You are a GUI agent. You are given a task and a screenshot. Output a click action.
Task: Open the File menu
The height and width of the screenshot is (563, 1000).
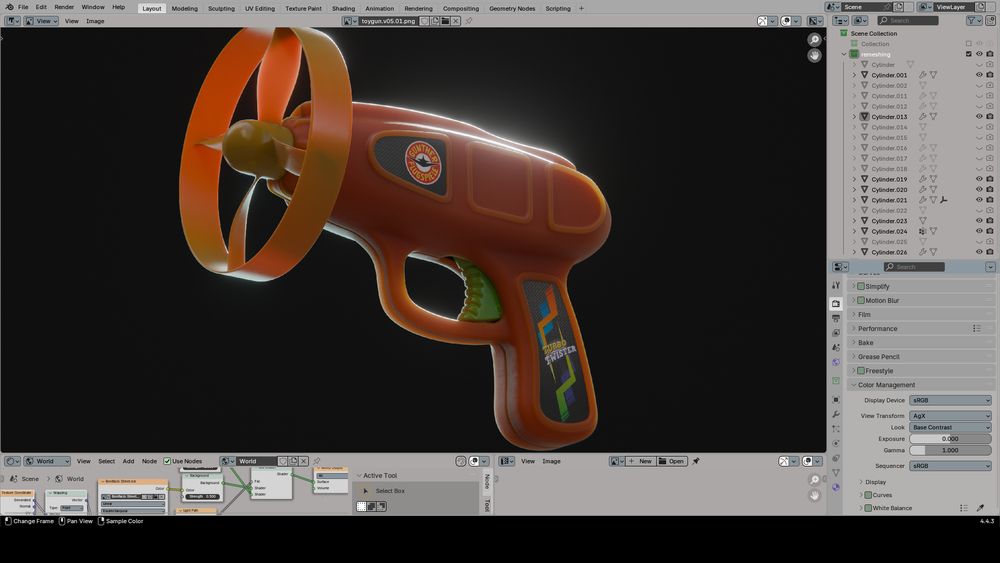[x=23, y=7]
